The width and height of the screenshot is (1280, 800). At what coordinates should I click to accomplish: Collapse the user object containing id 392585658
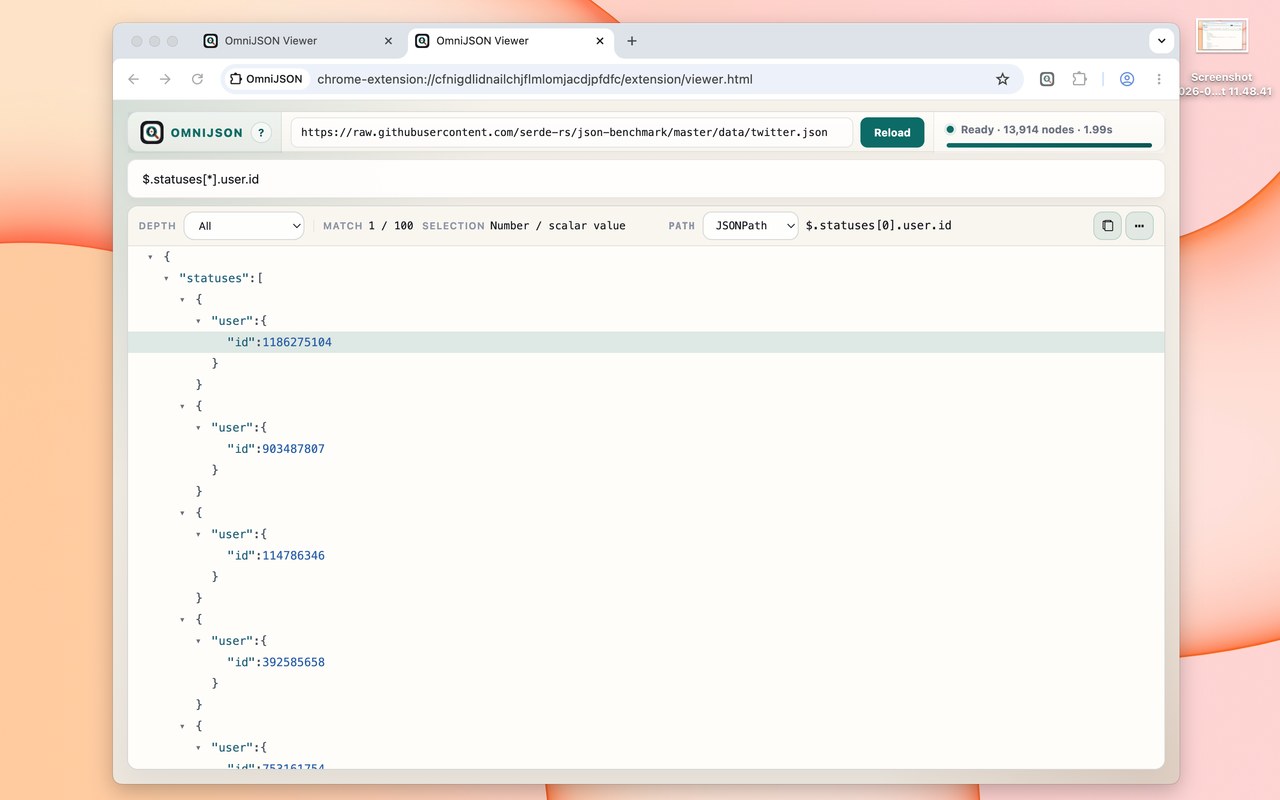tap(198, 641)
